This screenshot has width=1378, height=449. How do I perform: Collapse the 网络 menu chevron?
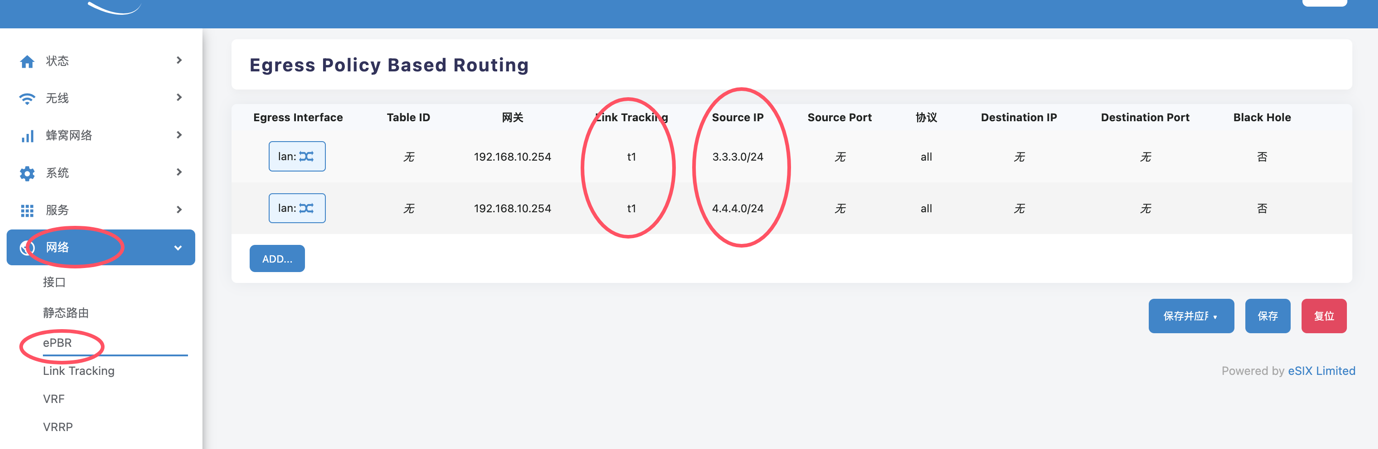[178, 248]
